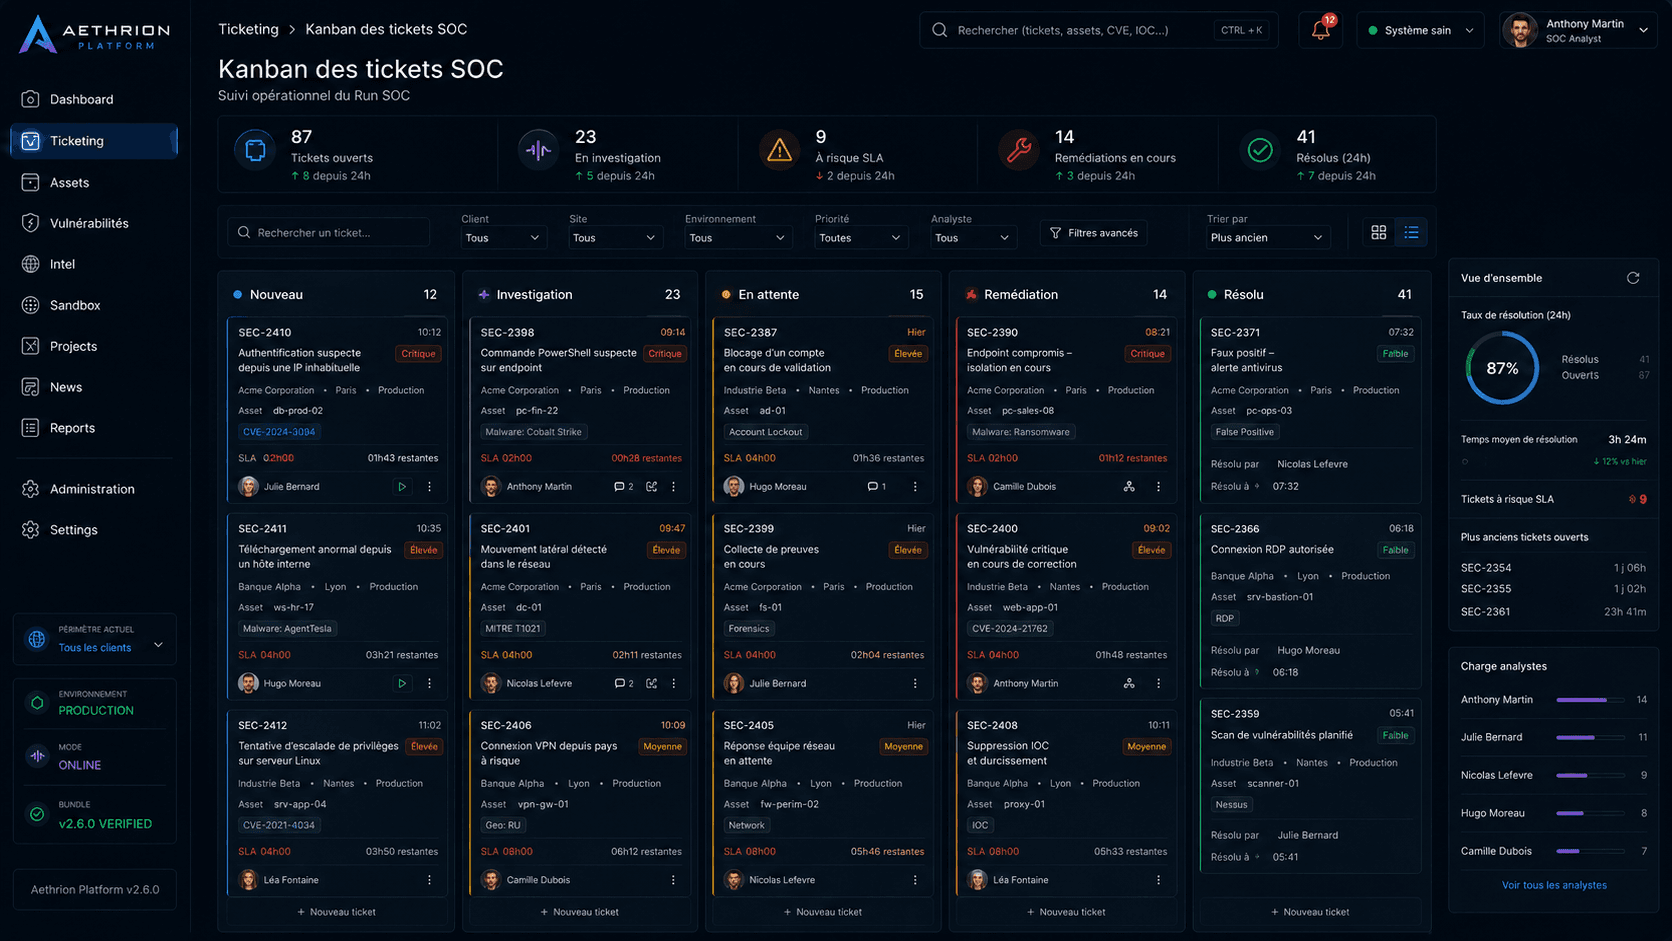Start ticket SEC-2410 with play icon

pos(402,487)
